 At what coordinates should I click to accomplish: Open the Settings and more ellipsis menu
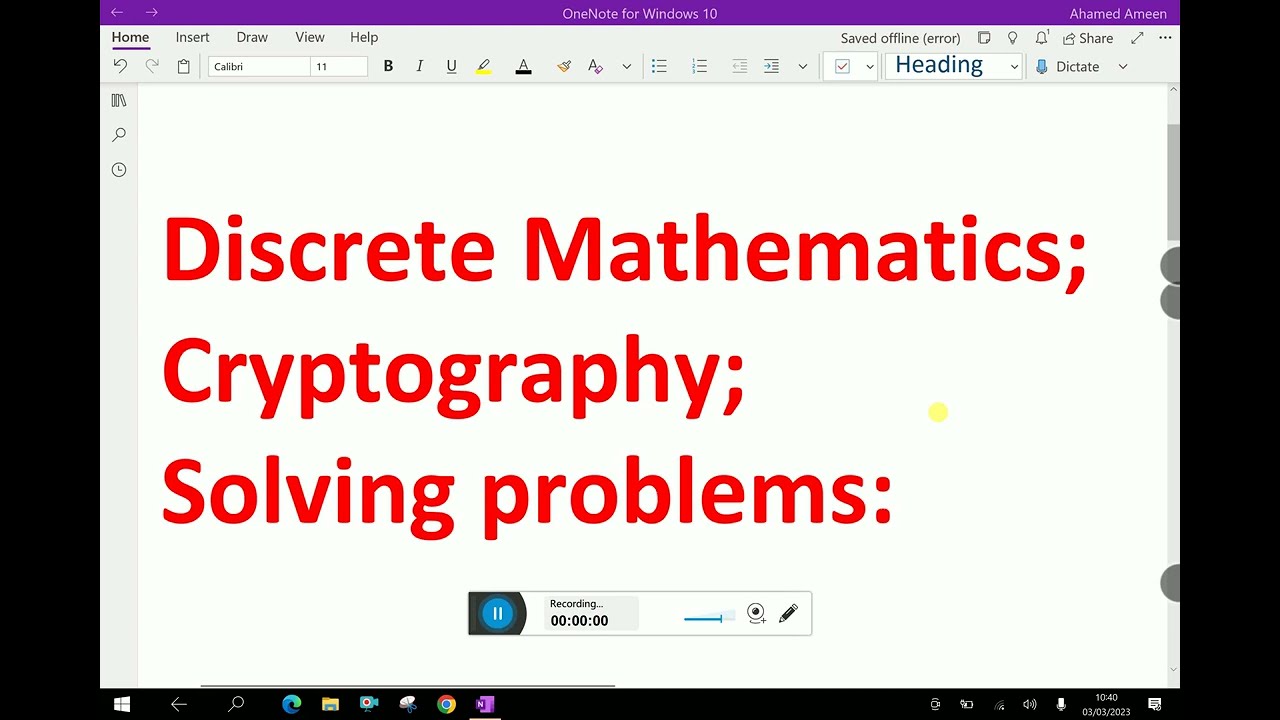tap(1165, 38)
